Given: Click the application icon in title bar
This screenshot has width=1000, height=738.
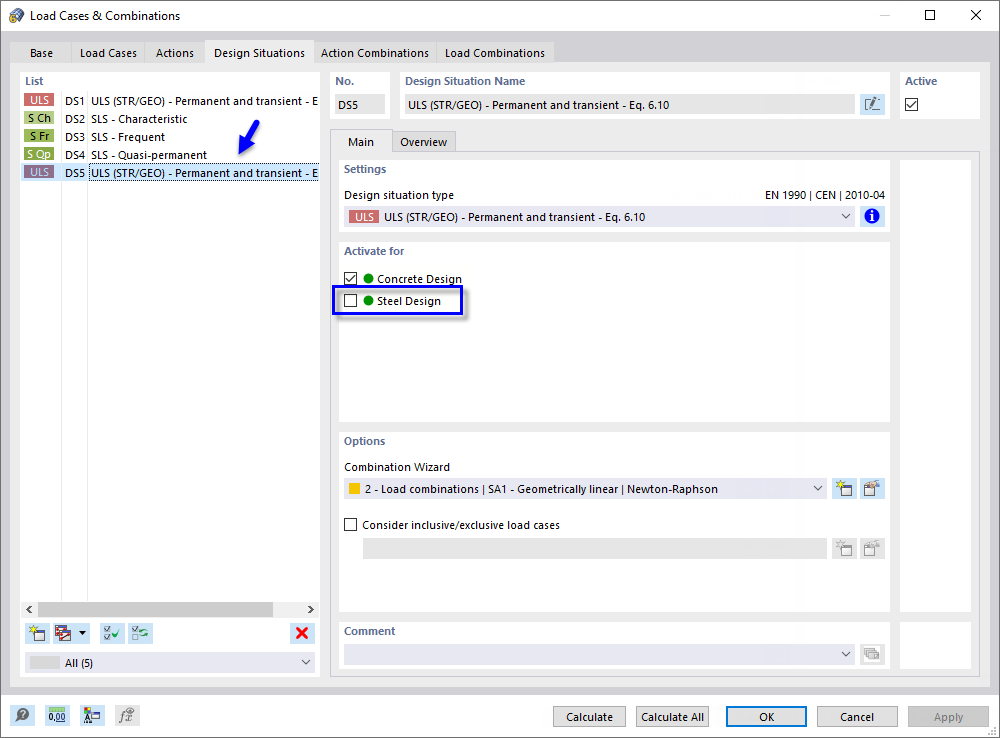Looking at the screenshot, I should tap(16, 15).
